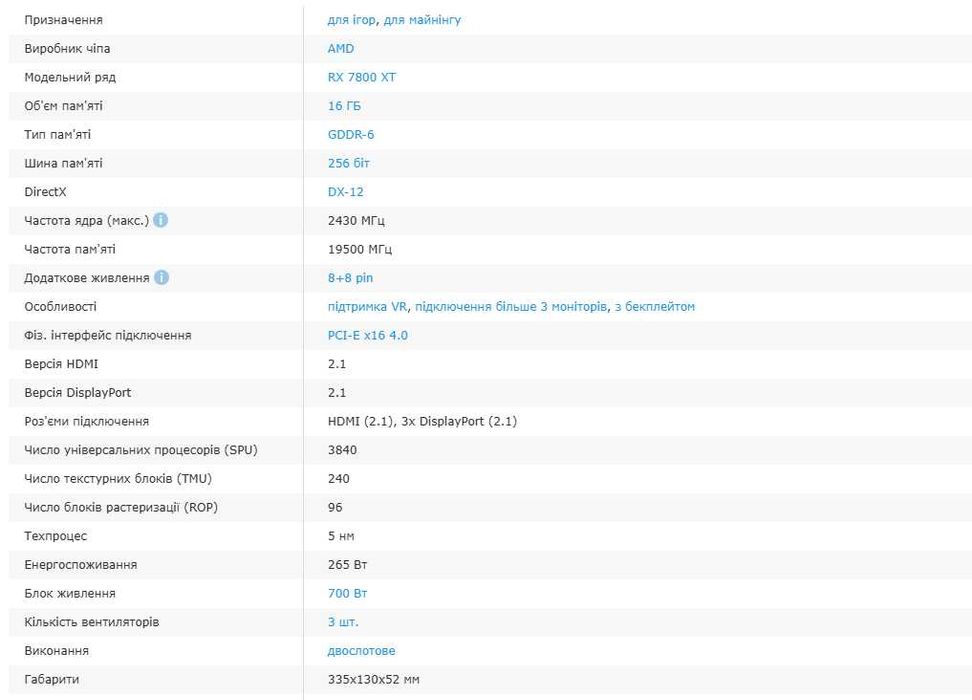Click the 'DirectX' row label
The height and width of the screenshot is (700, 972).
pyautogui.click(x=45, y=192)
